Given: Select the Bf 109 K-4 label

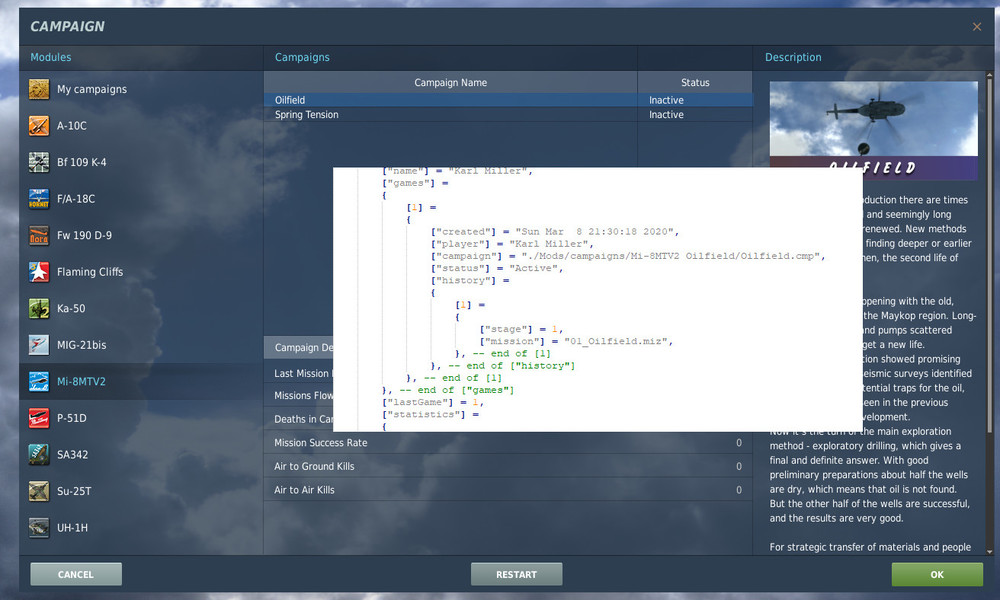Looking at the screenshot, I should [x=82, y=162].
